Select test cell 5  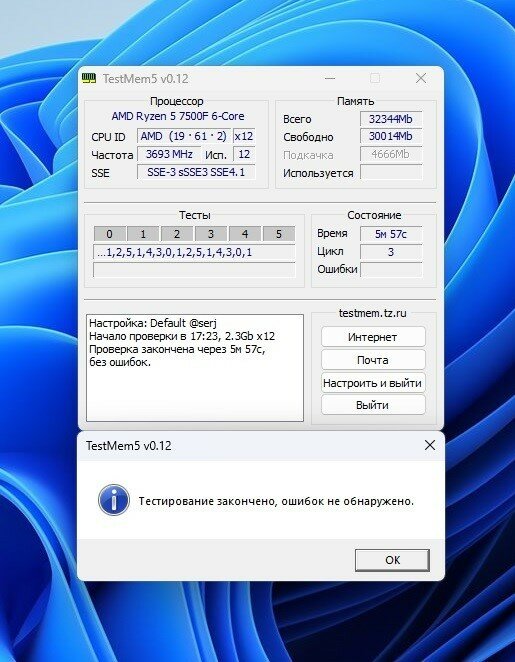[279, 234]
